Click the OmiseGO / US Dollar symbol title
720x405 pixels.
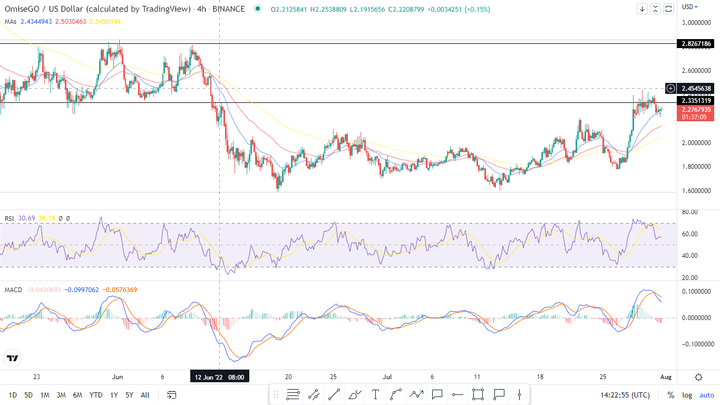[x=97, y=9]
